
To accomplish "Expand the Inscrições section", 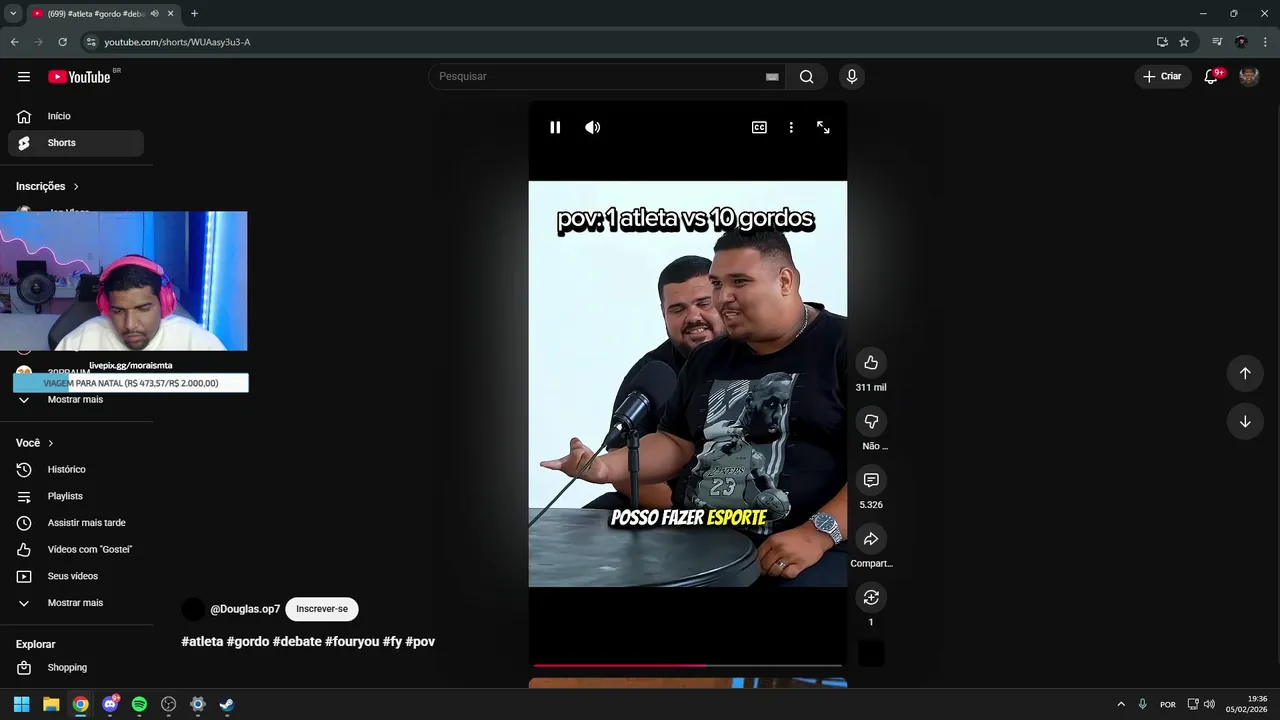I will [48, 186].
